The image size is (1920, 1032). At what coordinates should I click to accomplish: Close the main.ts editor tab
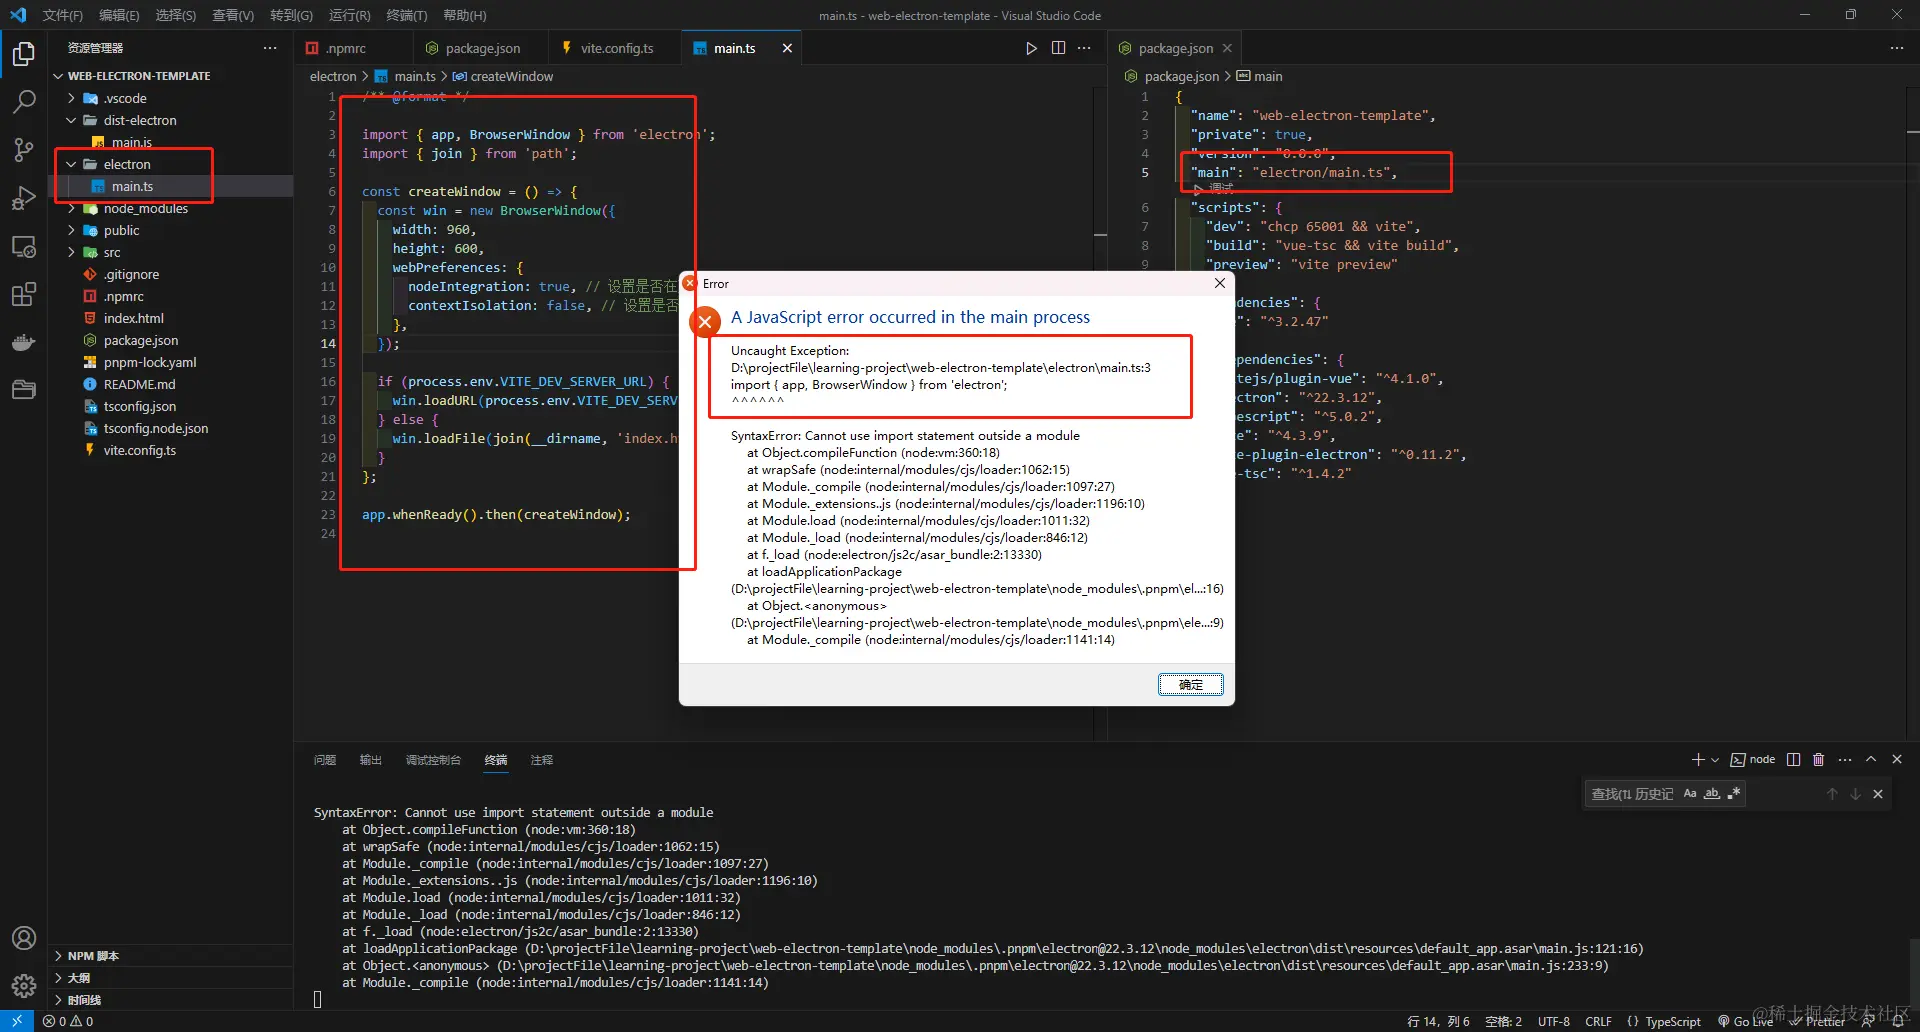click(x=787, y=48)
